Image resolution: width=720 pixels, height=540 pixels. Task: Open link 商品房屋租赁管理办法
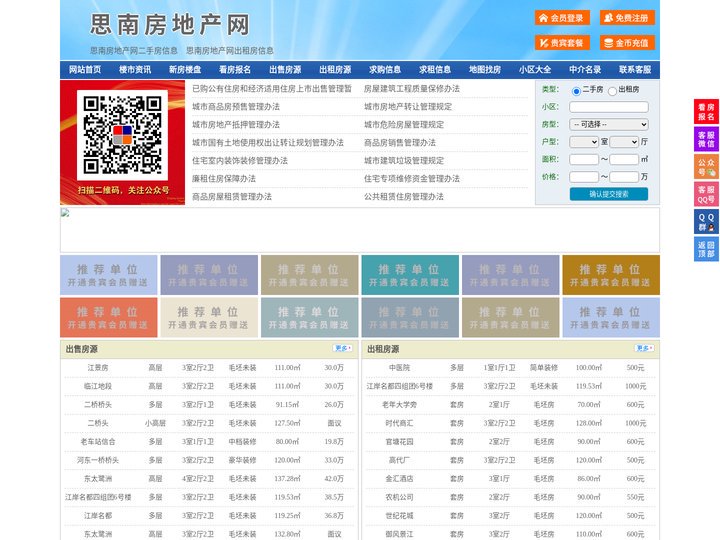(x=232, y=197)
